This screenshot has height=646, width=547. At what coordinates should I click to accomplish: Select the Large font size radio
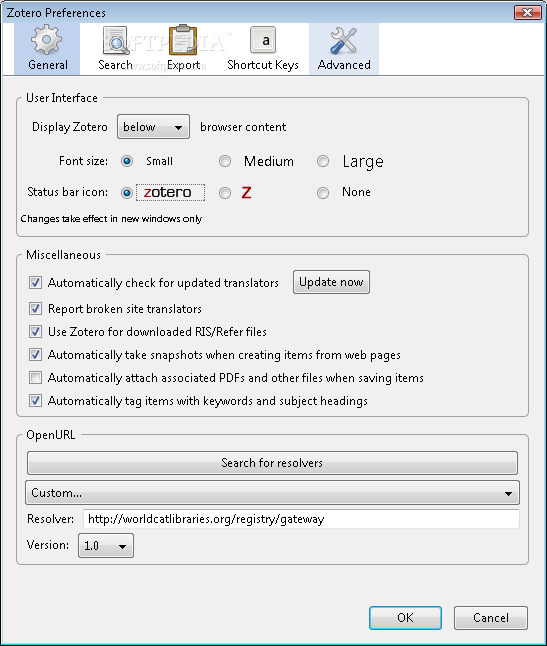coord(323,161)
